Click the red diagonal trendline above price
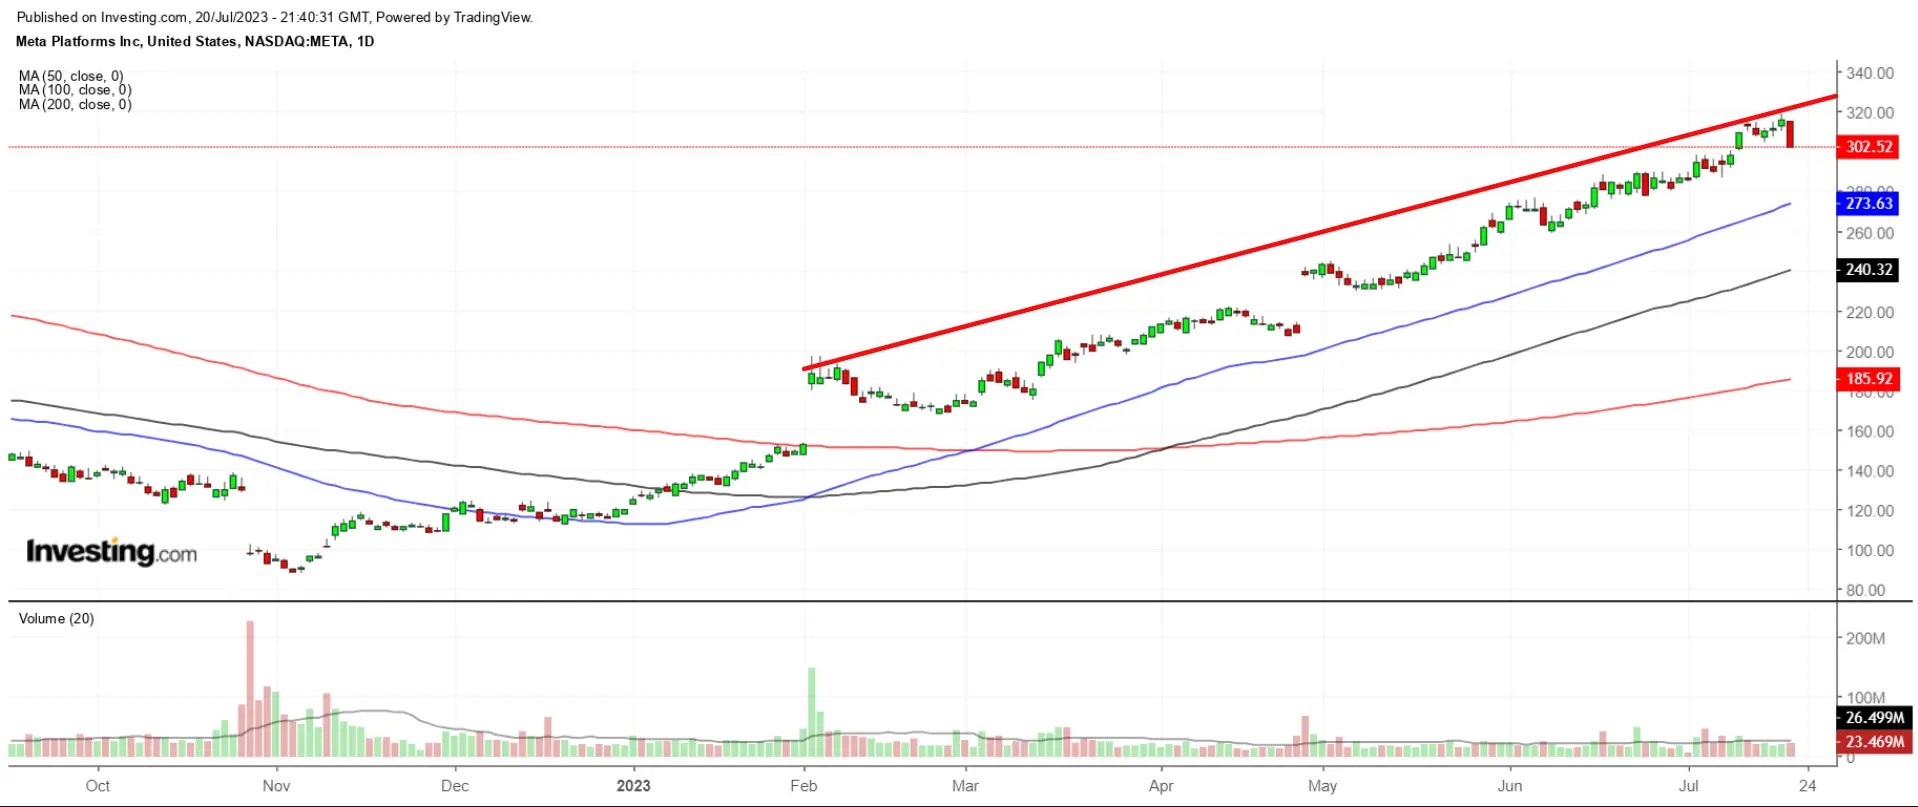Viewport: 1918px width, 807px height. pyautogui.click(x=1320, y=232)
